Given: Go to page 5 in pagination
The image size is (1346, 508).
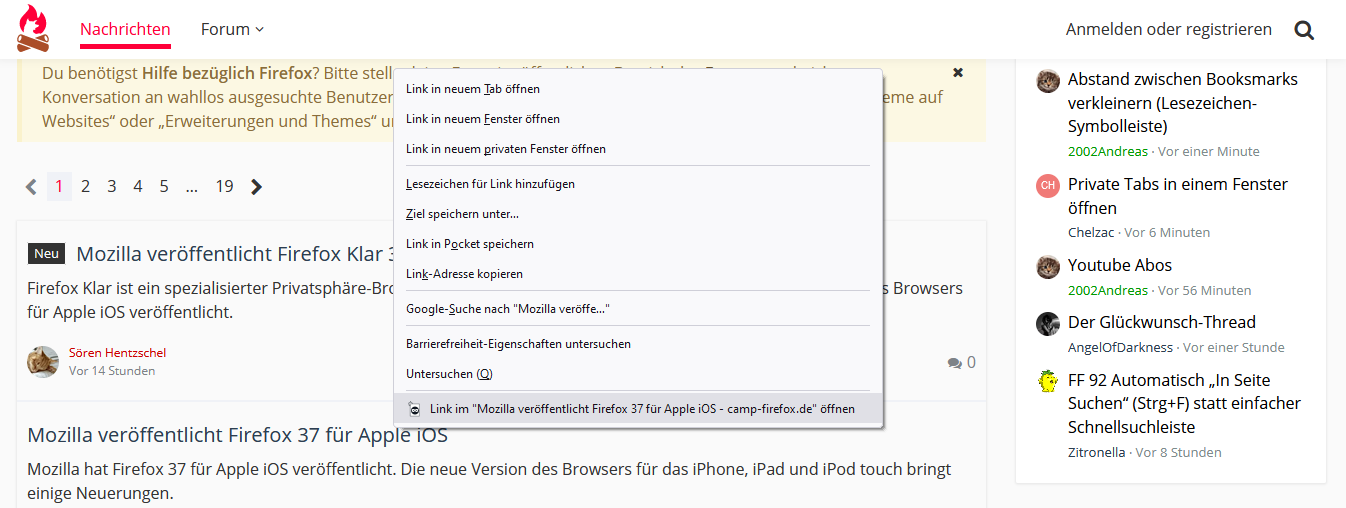Looking at the screenshot, I should pyautogui.click(x=164, y=186).
